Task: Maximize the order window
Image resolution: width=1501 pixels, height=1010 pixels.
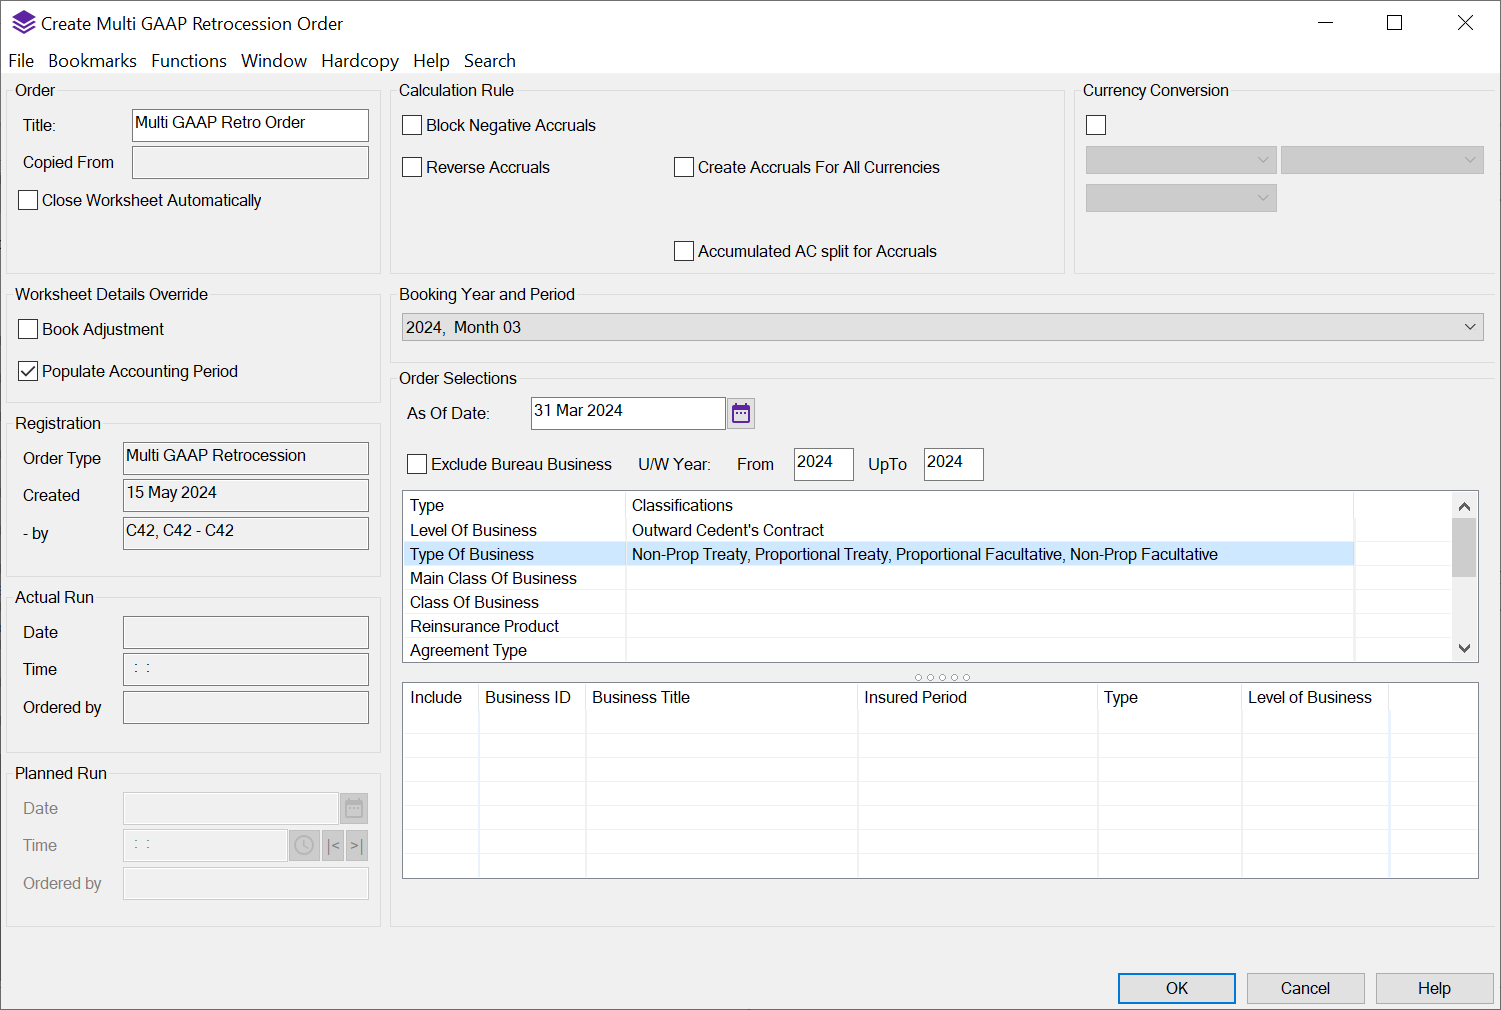Action: [1394, 23]
